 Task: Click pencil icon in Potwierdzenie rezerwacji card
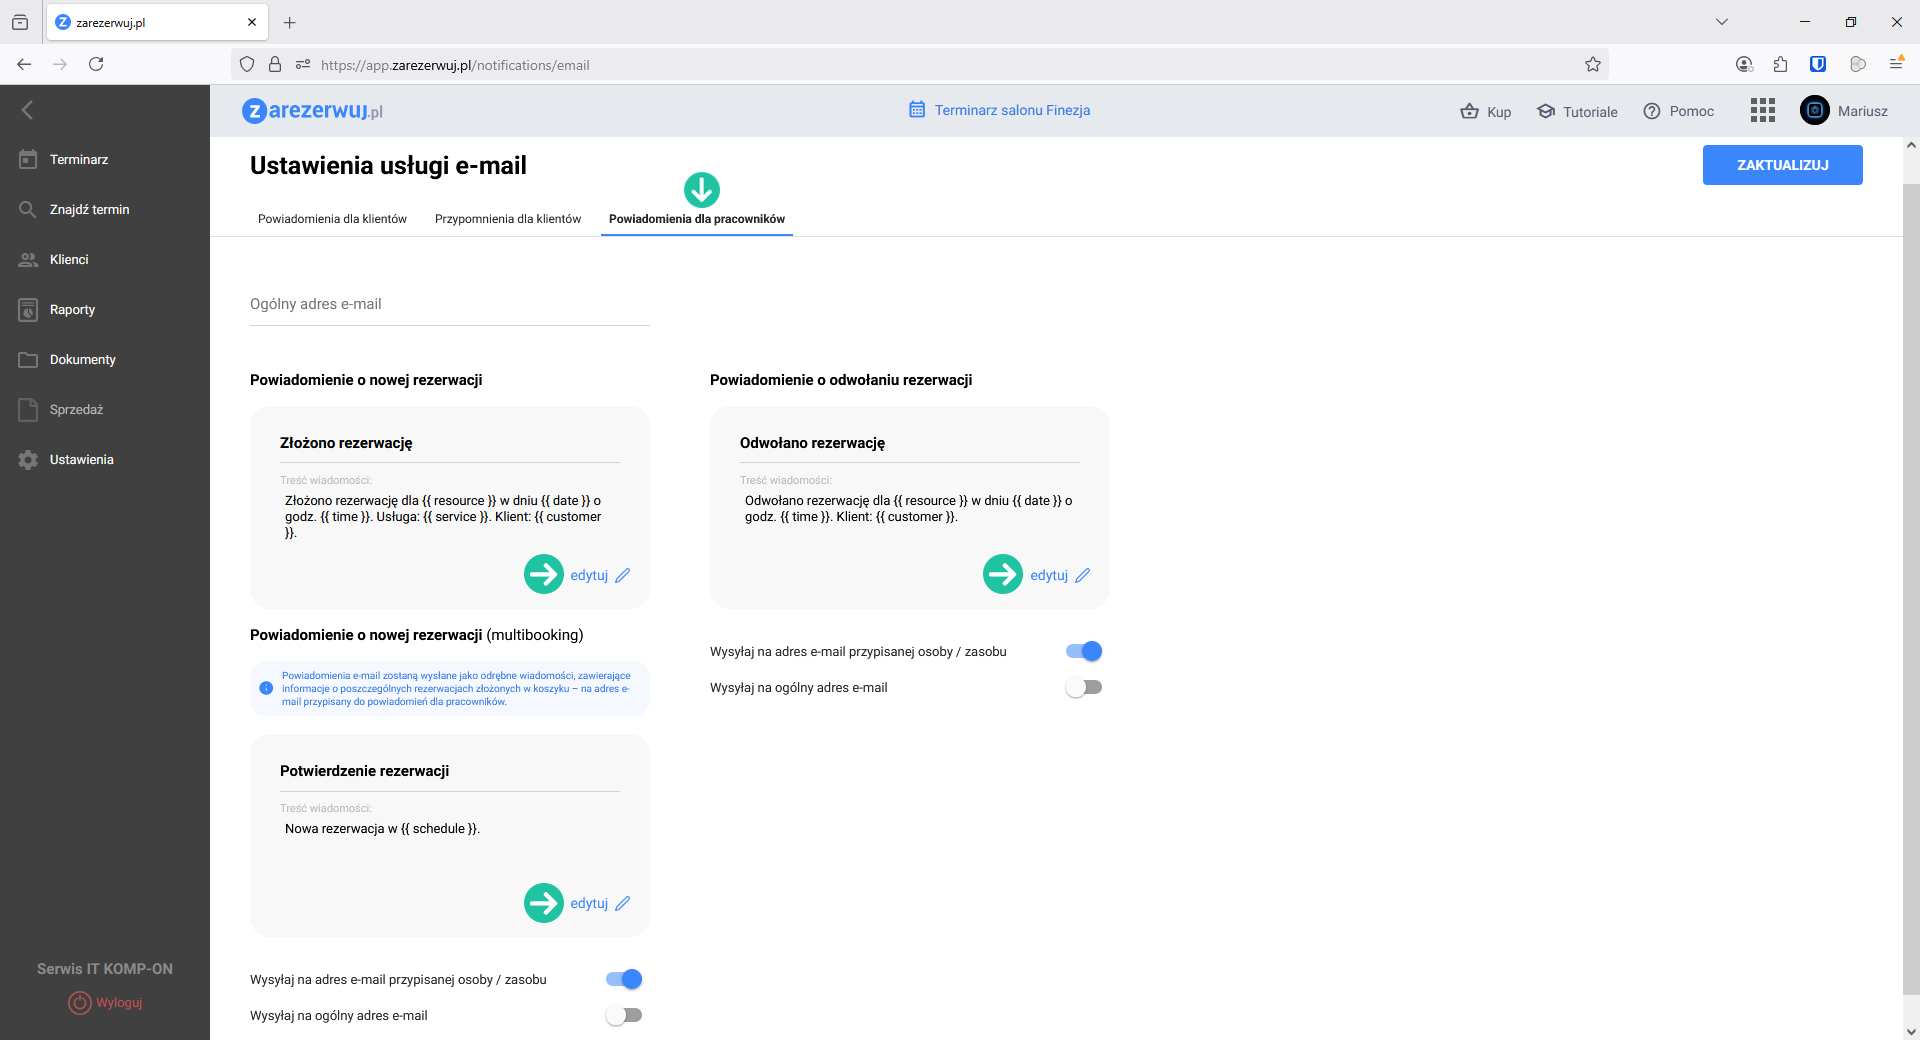(x=623, y=903)
